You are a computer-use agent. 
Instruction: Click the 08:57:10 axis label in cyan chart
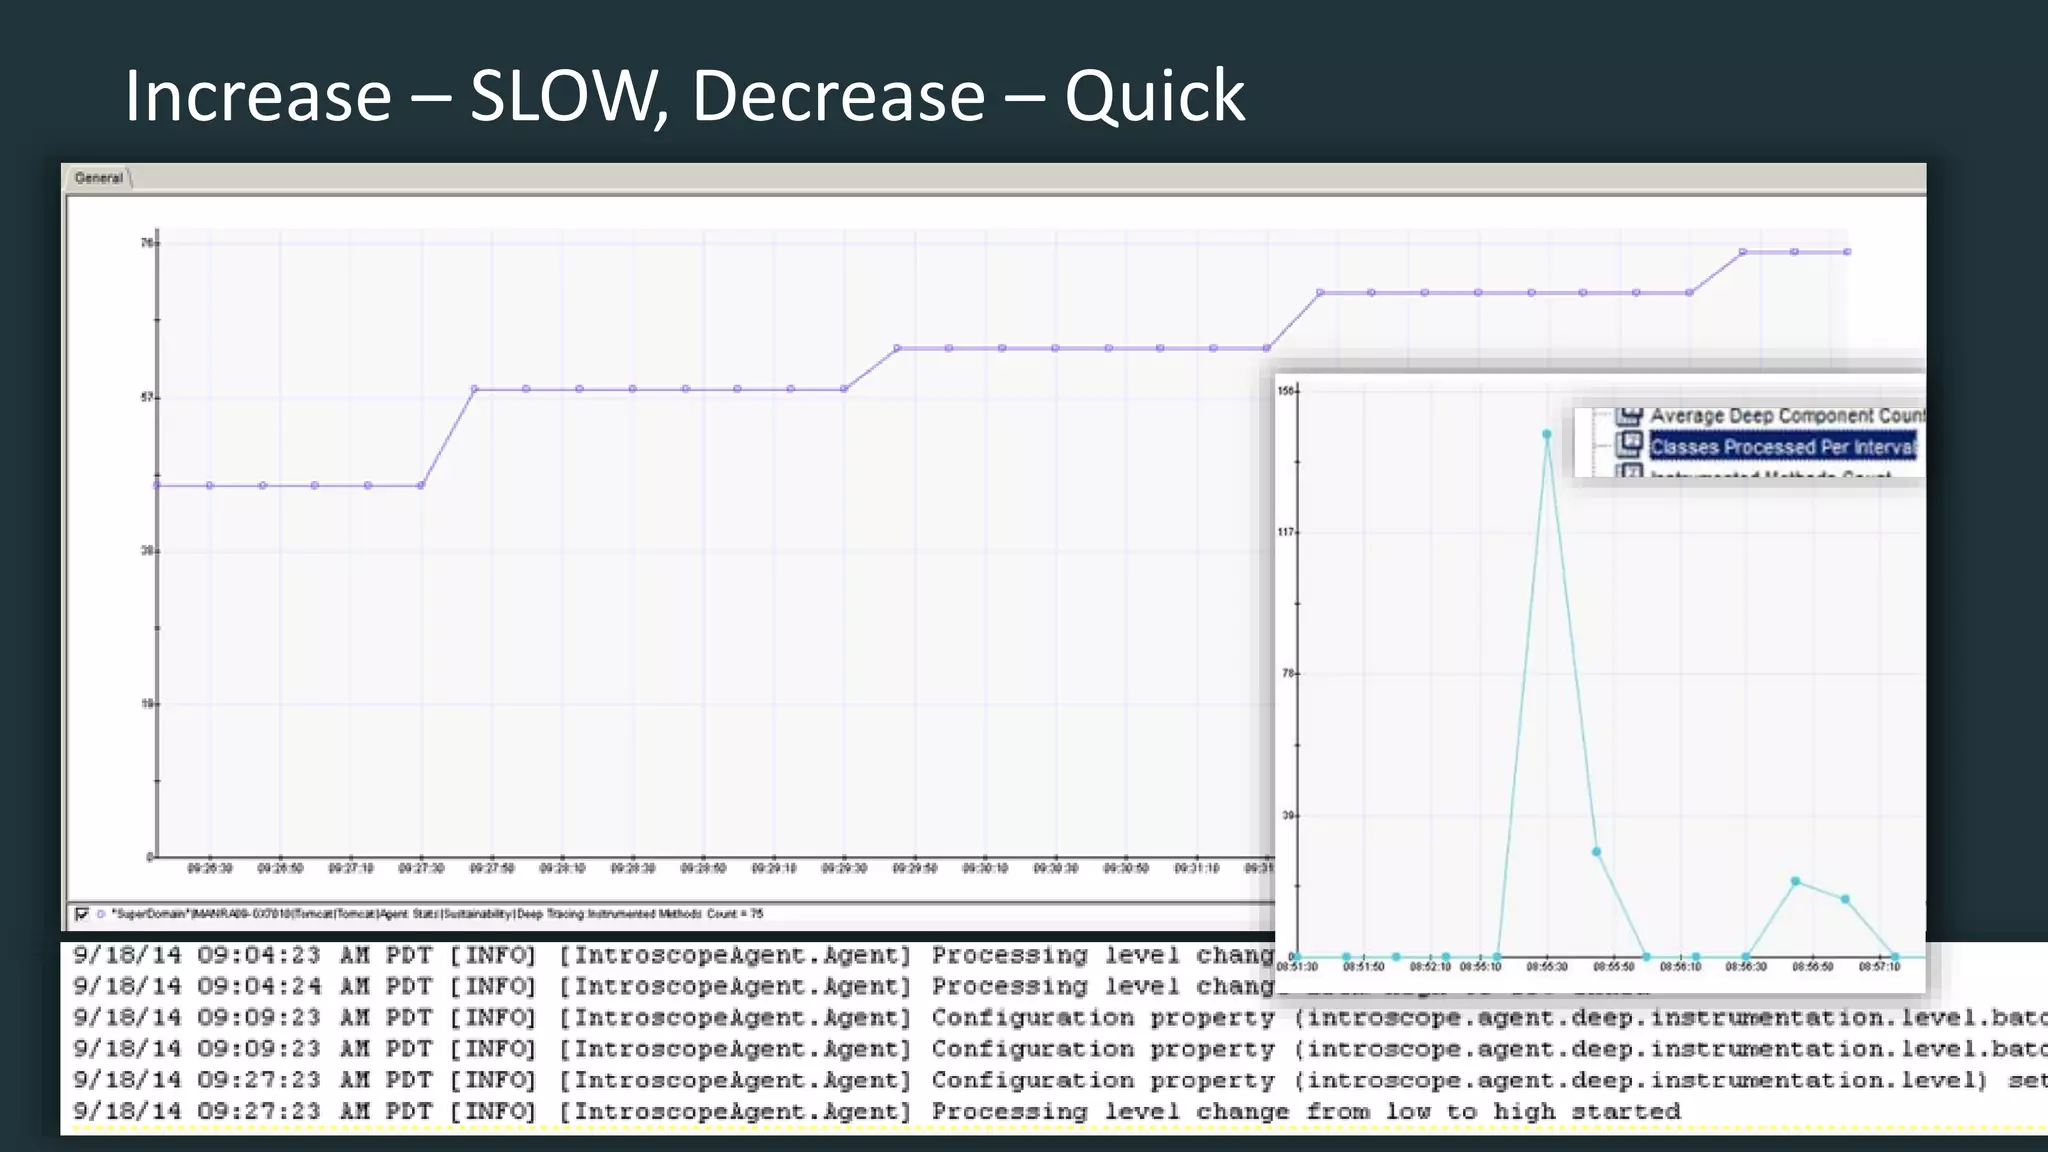click(1880, 967)
